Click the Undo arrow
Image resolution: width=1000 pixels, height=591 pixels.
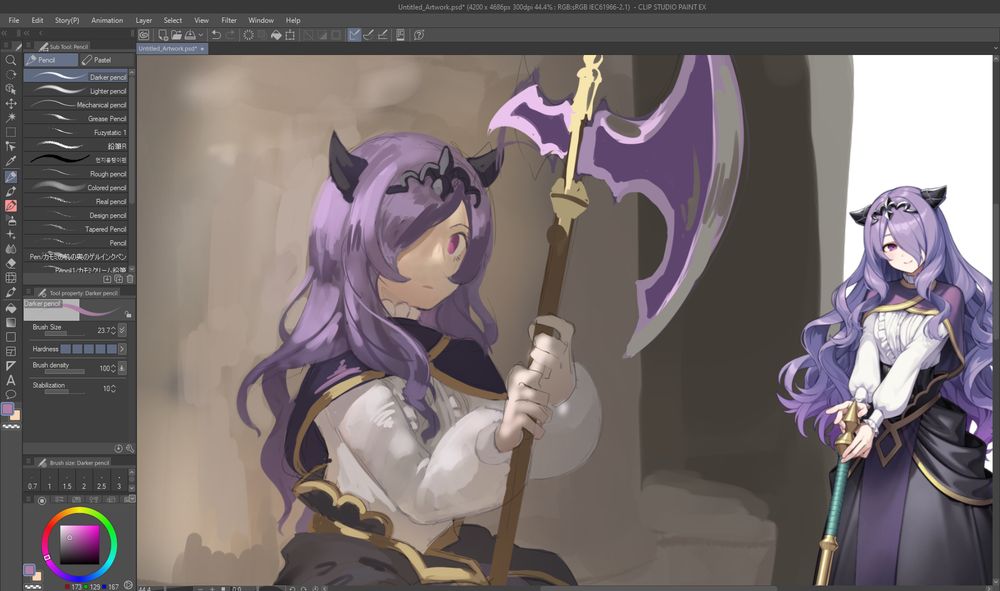(x=216, y=35)
